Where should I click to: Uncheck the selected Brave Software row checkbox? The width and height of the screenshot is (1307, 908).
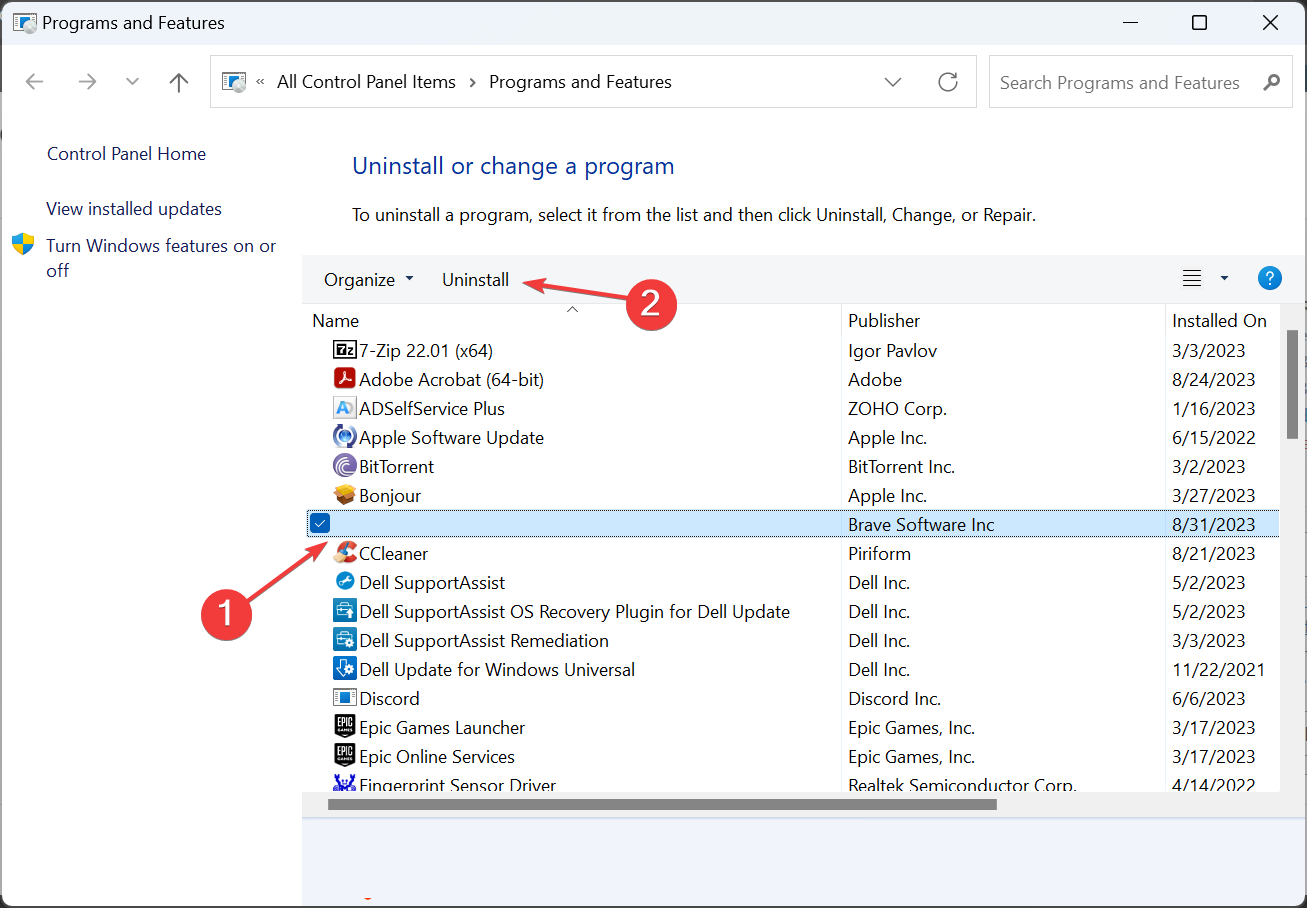click(320, 523)
